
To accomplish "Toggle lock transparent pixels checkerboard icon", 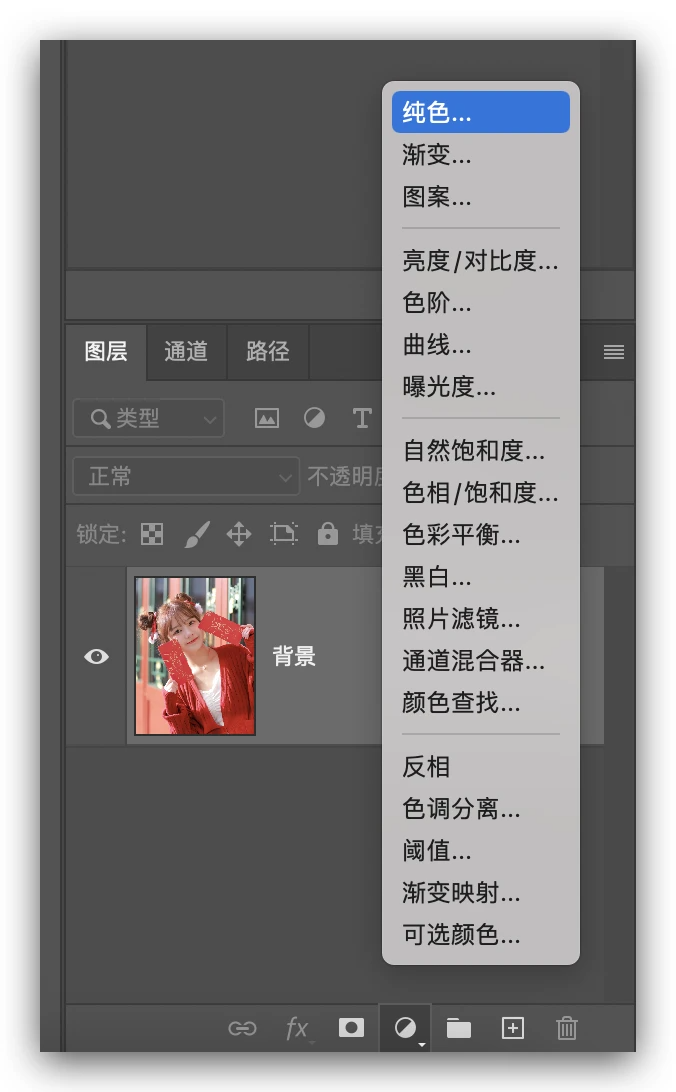I will tap(152, 534).
